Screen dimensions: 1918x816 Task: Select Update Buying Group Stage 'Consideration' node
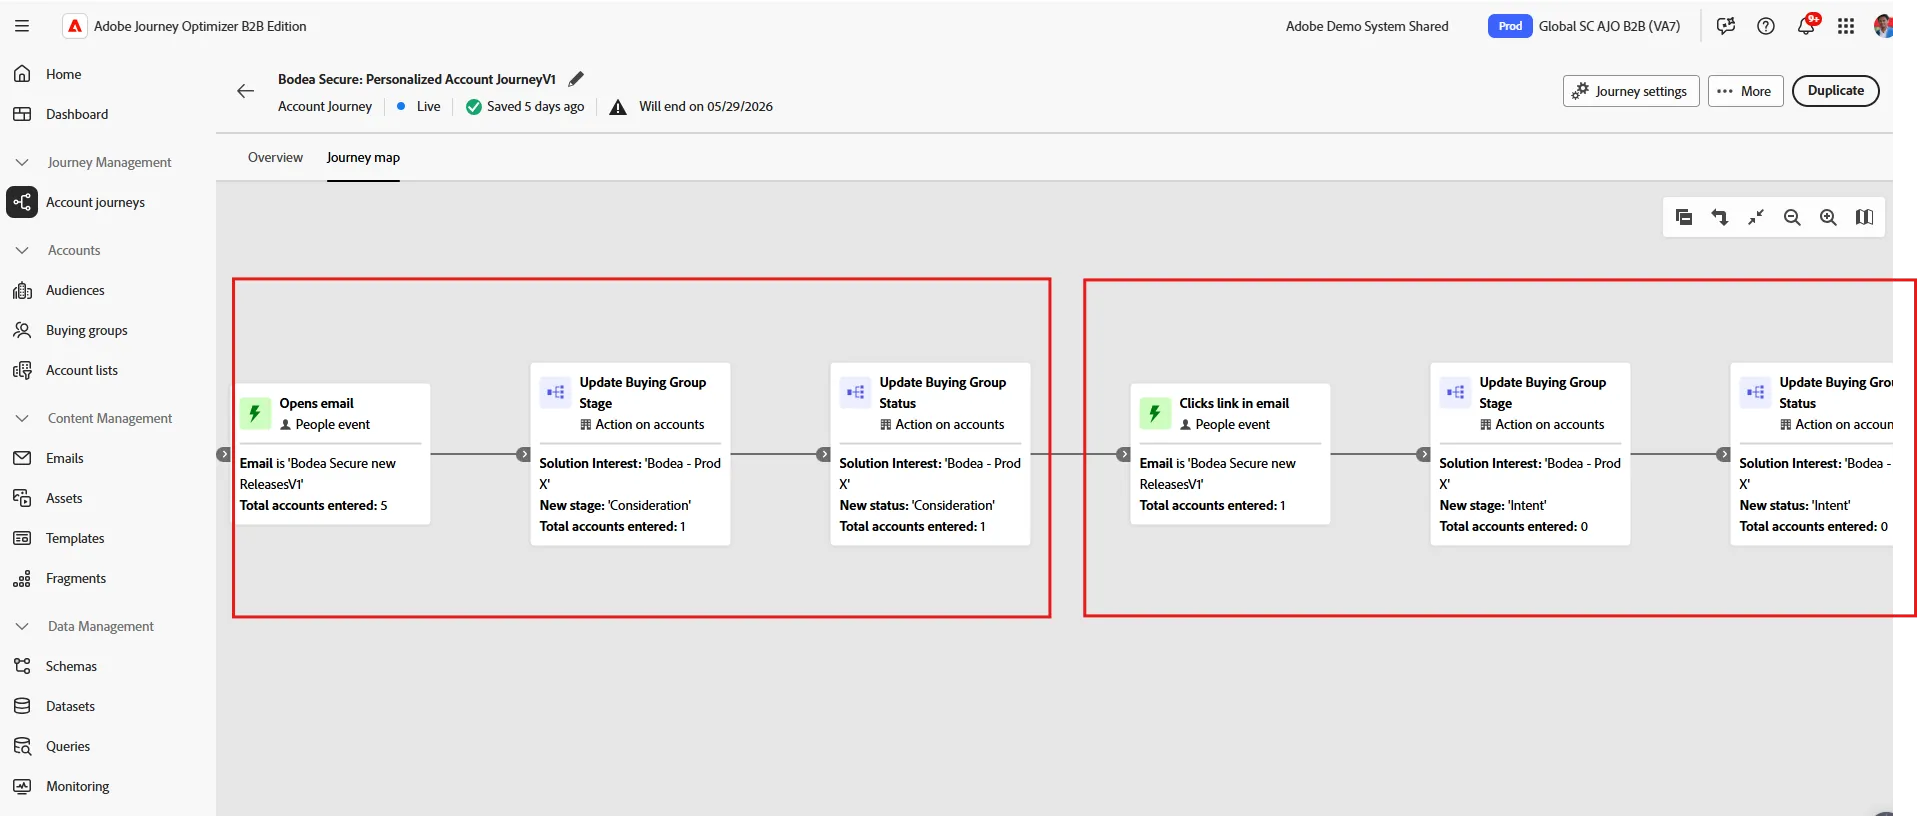tap(630, 454)
